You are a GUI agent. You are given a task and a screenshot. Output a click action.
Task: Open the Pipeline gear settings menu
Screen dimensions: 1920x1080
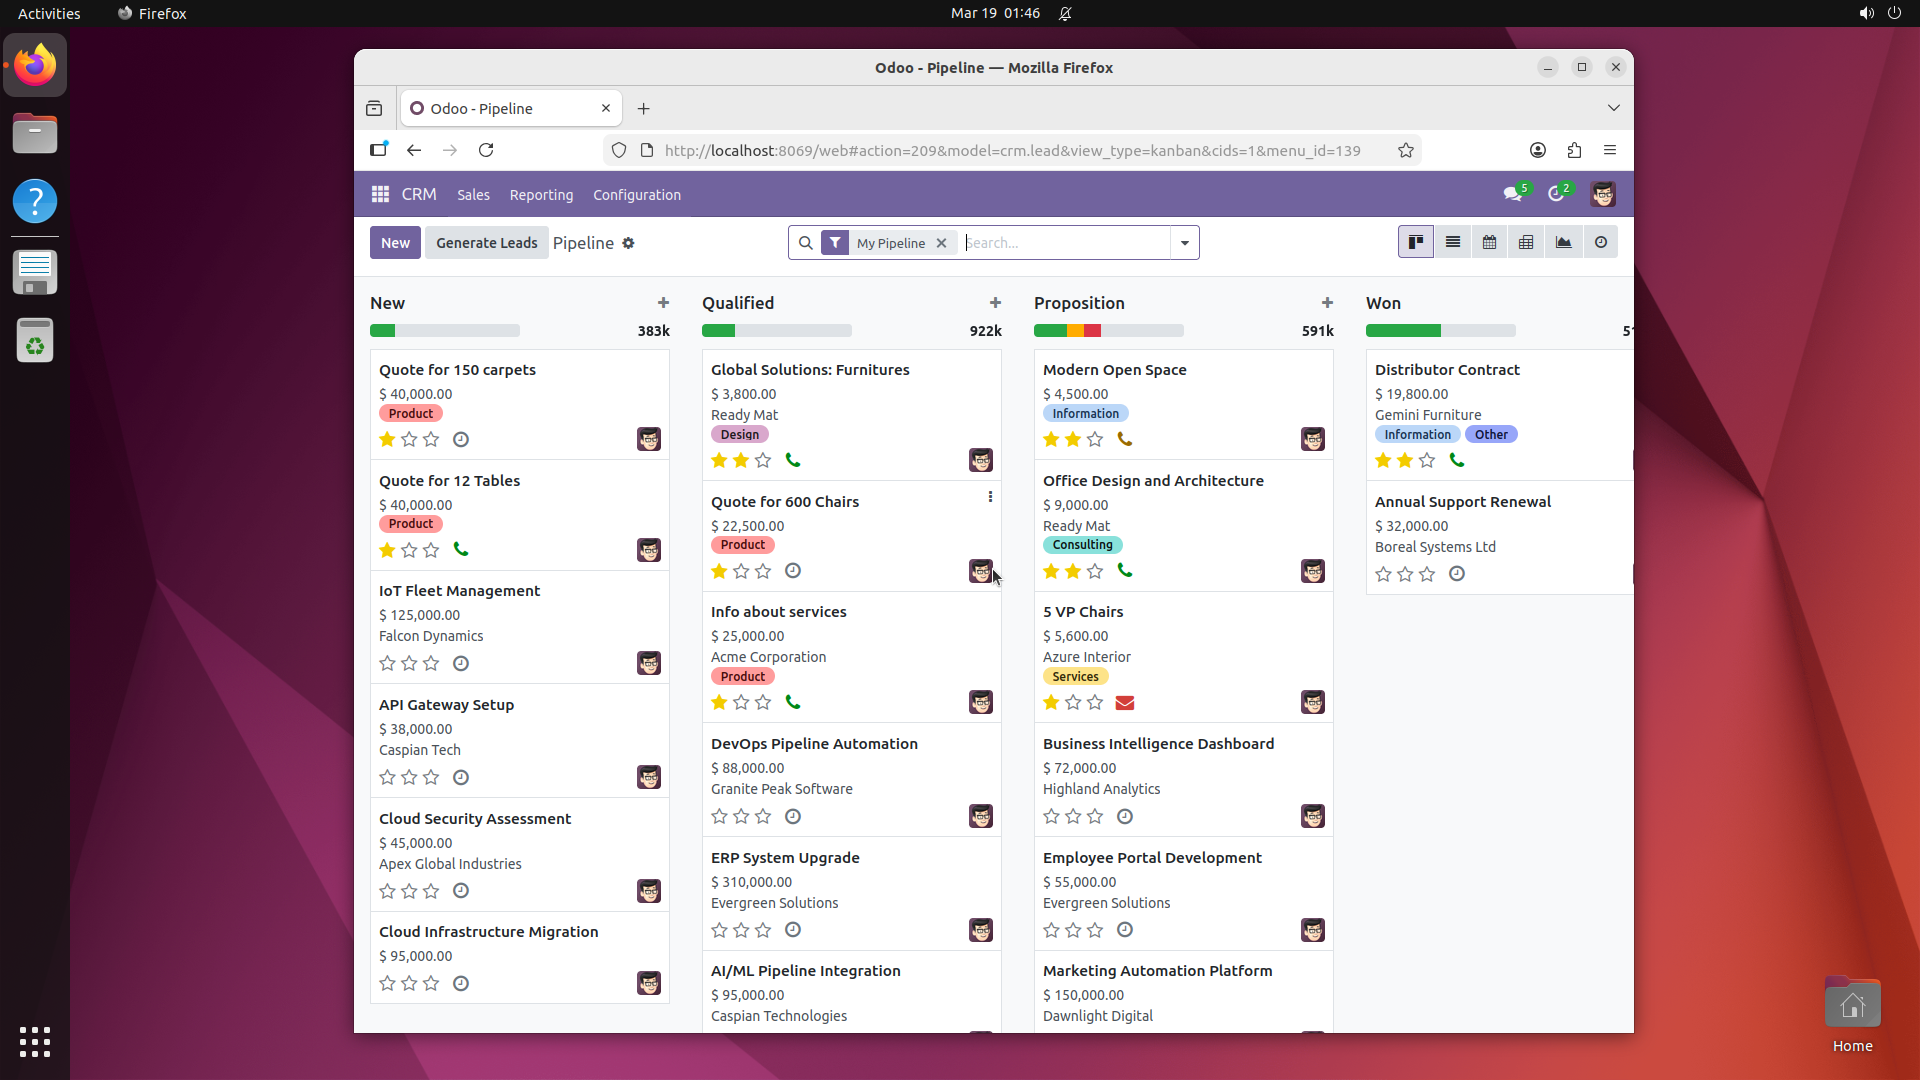click(628, 243)
